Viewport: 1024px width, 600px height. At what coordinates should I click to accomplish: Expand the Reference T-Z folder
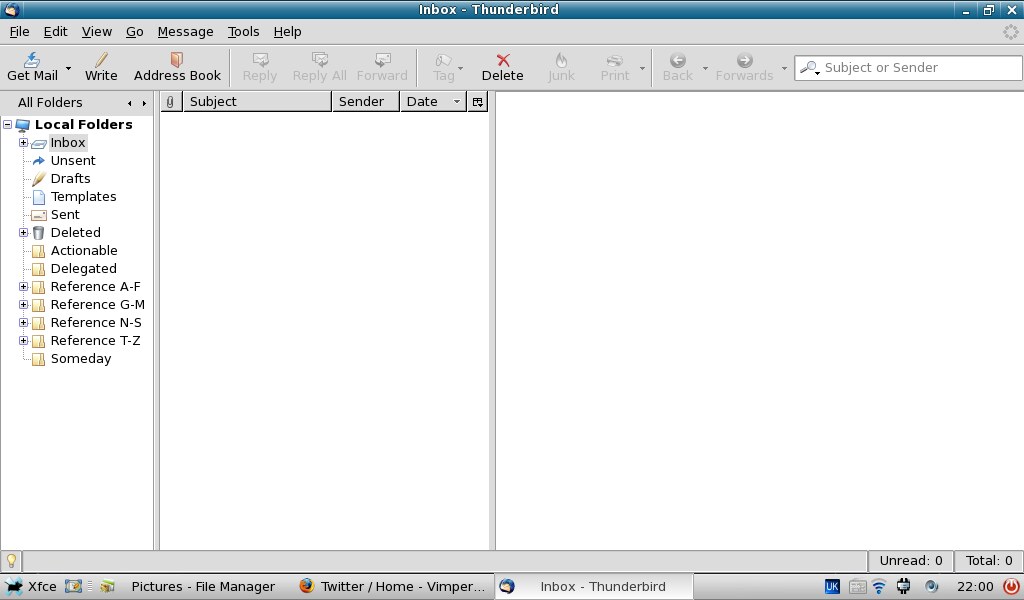click(24, 341)
